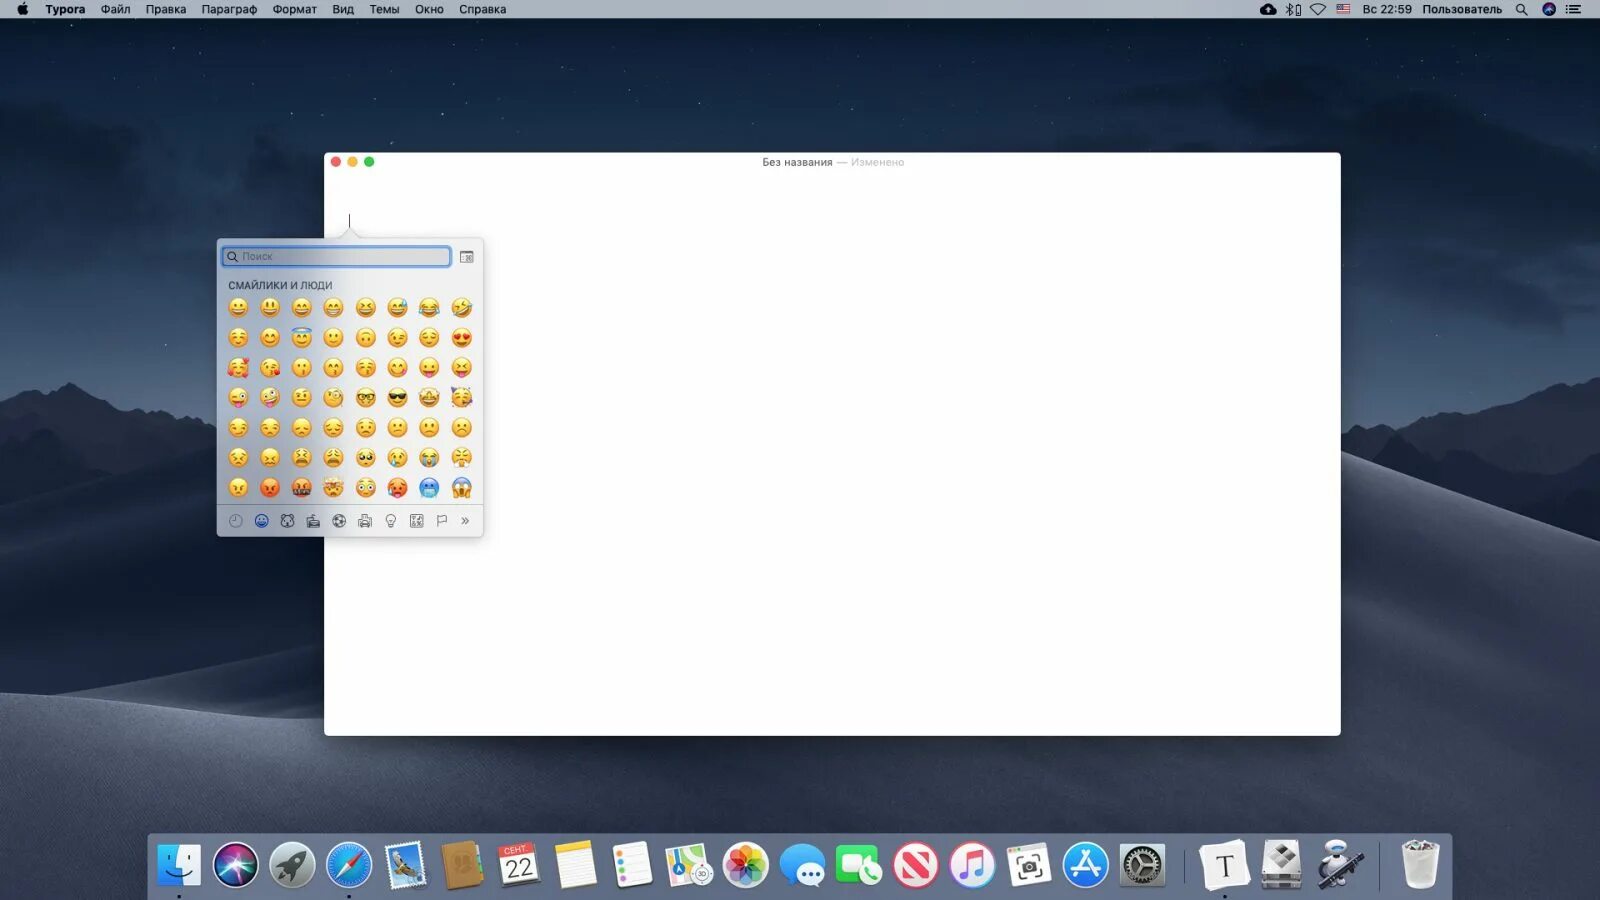Insert the cursing face with symbols emoji

point(302,488)
